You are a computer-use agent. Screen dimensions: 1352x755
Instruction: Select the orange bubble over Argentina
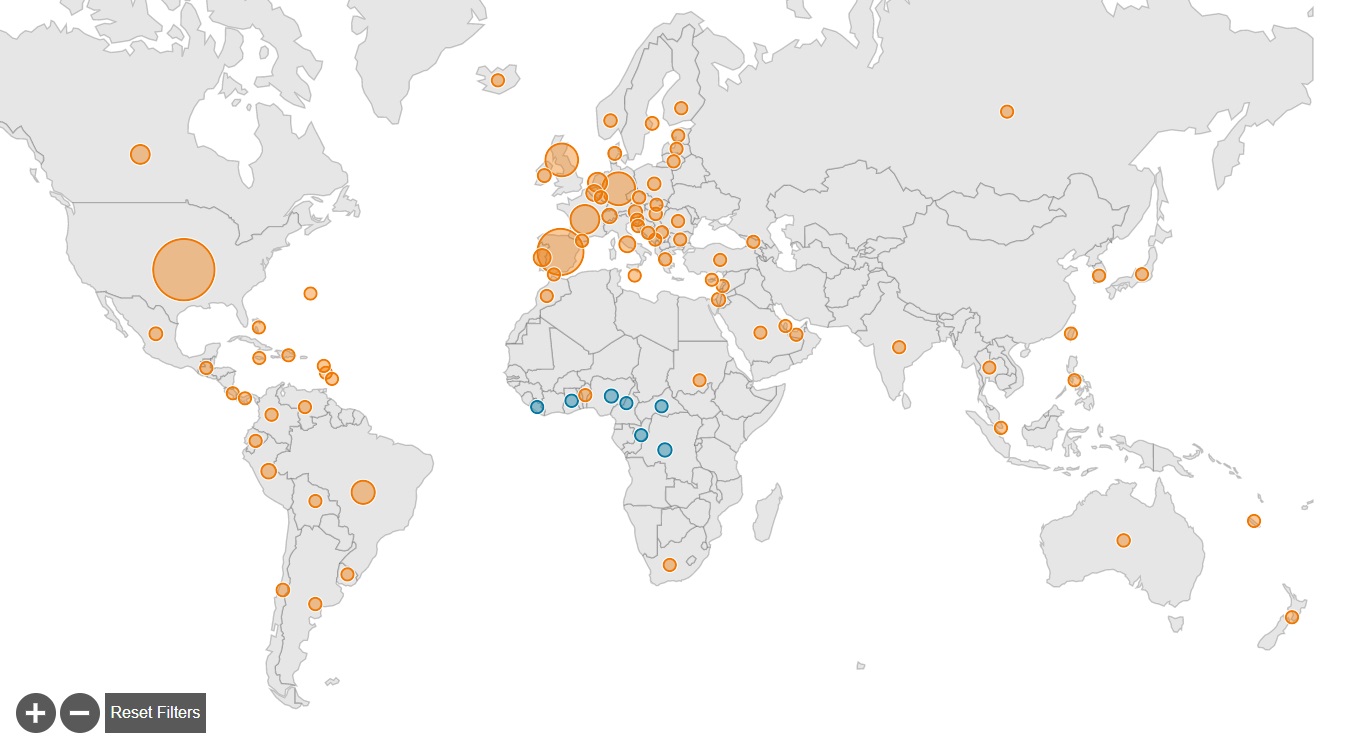[315, 603]
